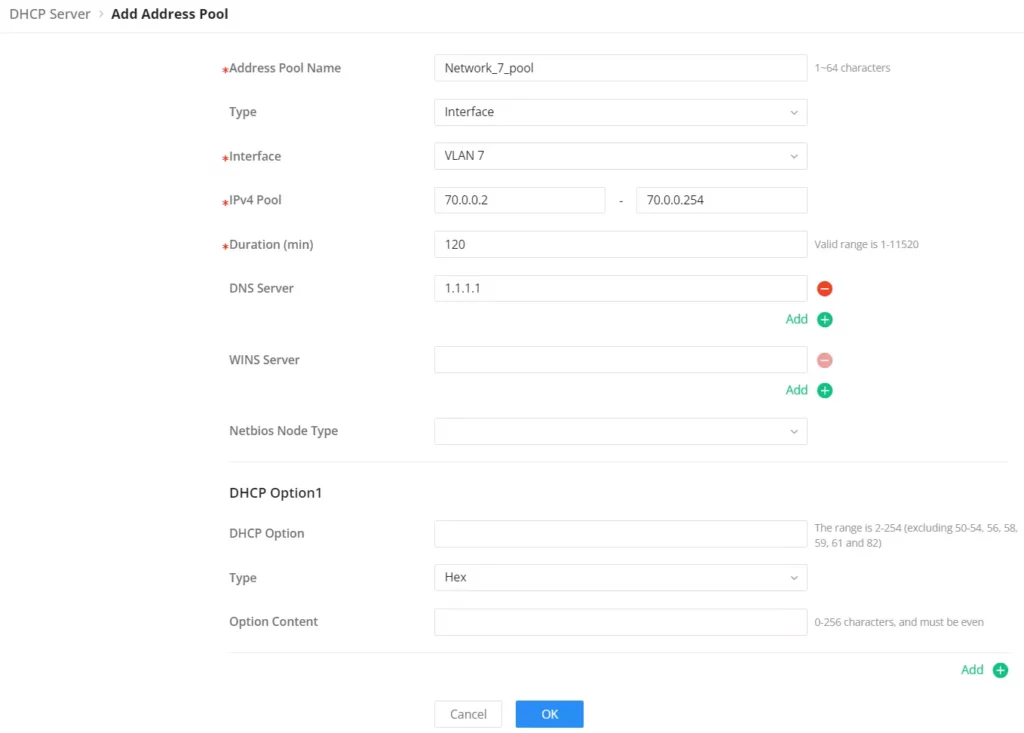Open the Type dropdown showing Interface
1024x733 pixels.
(620, 112)
